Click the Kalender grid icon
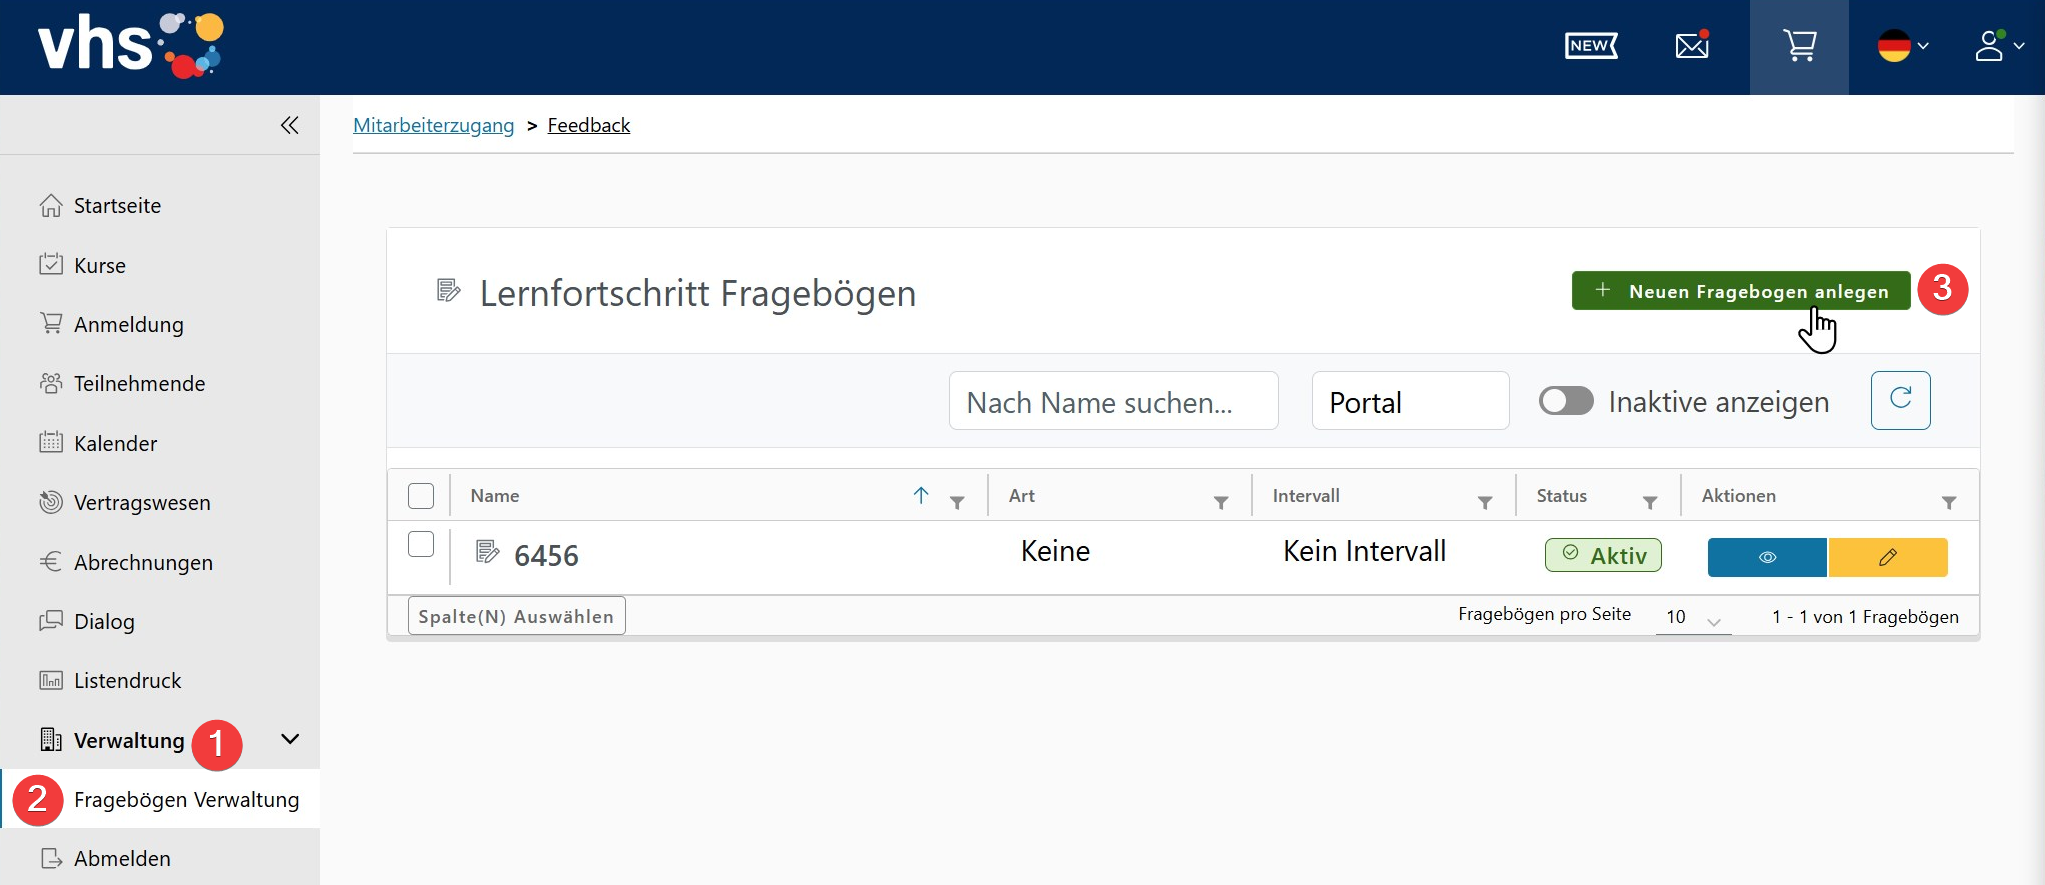2045x885 pixels. 51,442
